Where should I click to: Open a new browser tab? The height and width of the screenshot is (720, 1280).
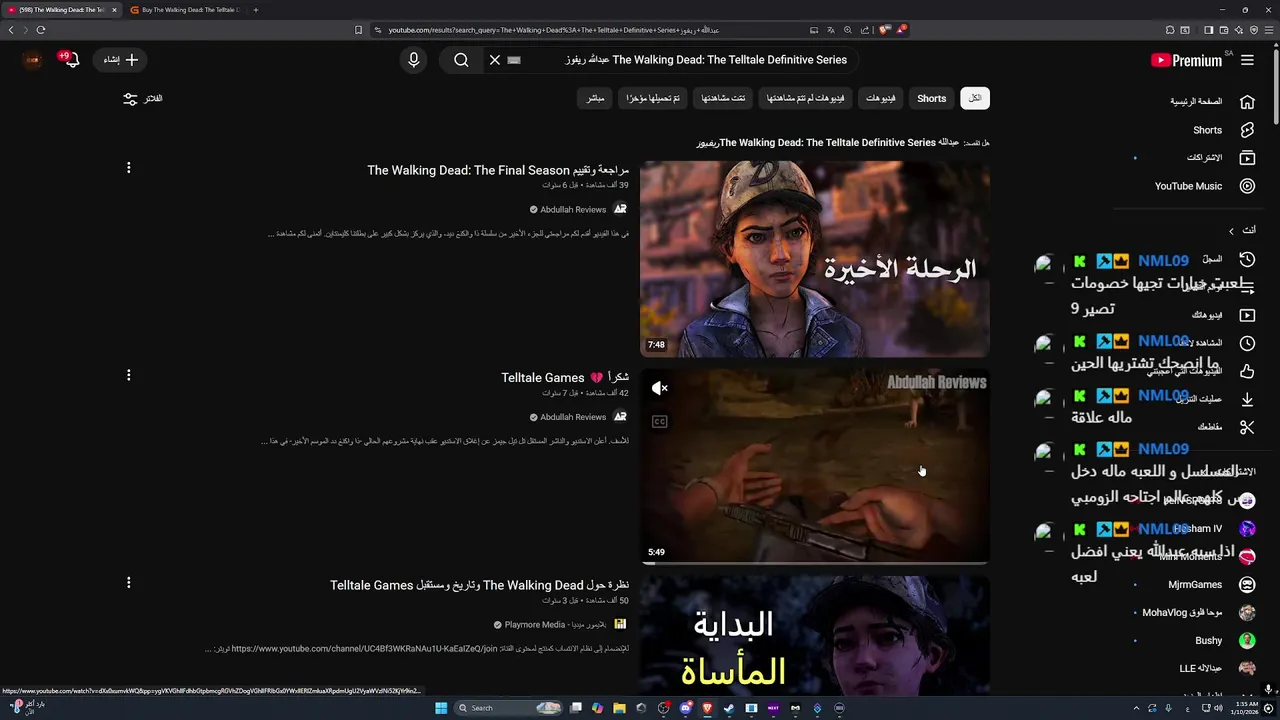256,10
